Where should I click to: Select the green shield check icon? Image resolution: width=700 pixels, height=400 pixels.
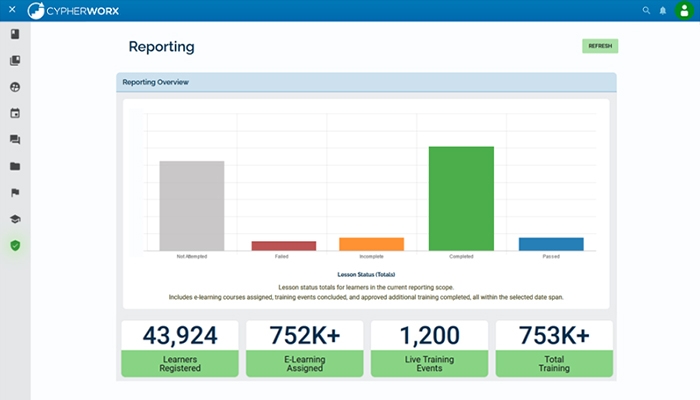click(15, 245)
